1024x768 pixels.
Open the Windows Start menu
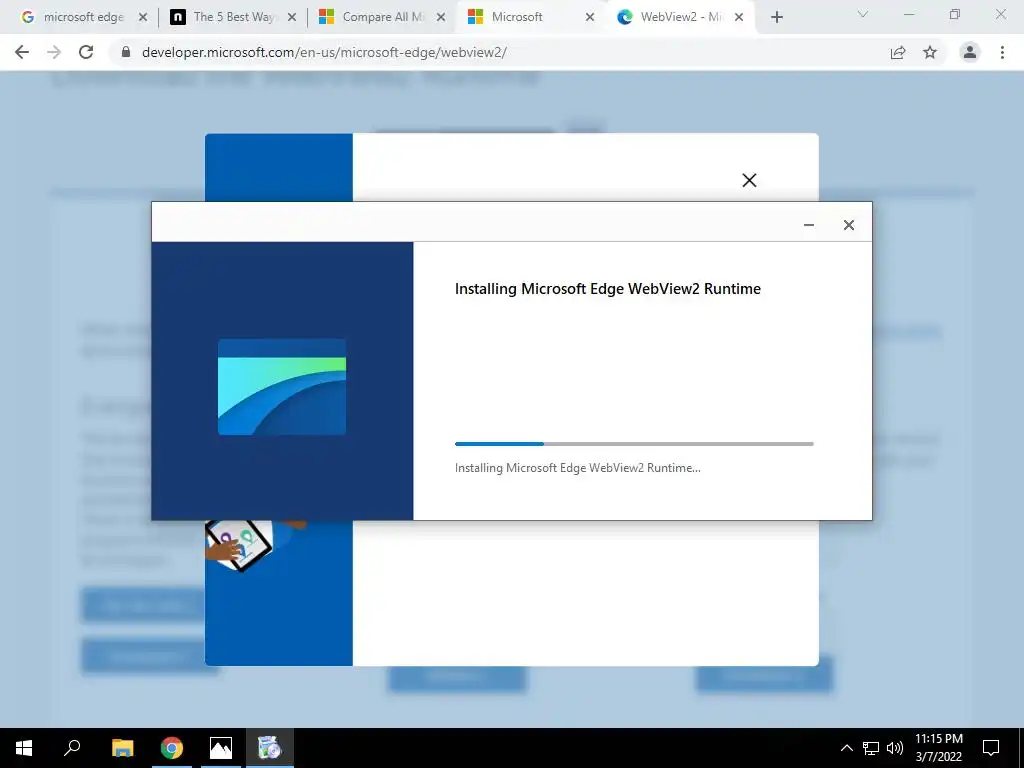pyautogui.click(x=24, y=748)
